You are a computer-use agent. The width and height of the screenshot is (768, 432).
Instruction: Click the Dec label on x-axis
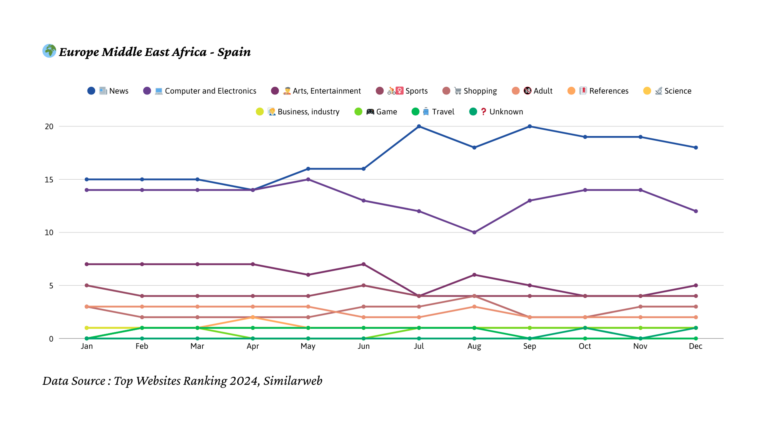[x=695, y=347]
